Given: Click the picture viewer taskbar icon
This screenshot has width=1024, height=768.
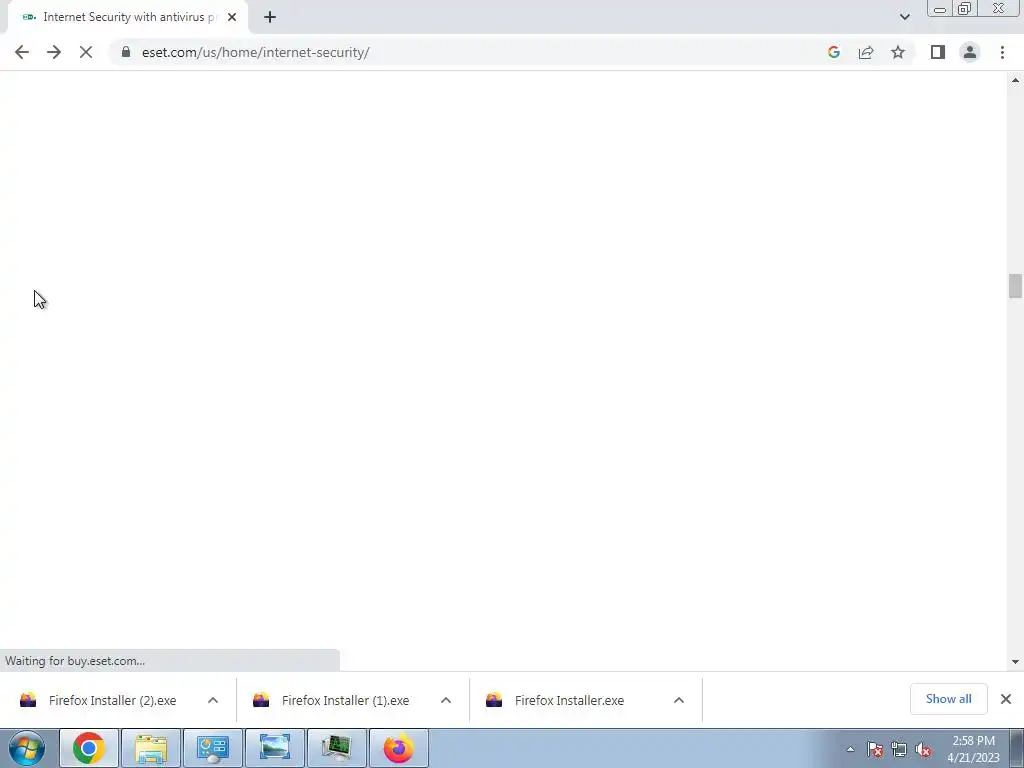Looking at the screenshot, I should [274, 748].
